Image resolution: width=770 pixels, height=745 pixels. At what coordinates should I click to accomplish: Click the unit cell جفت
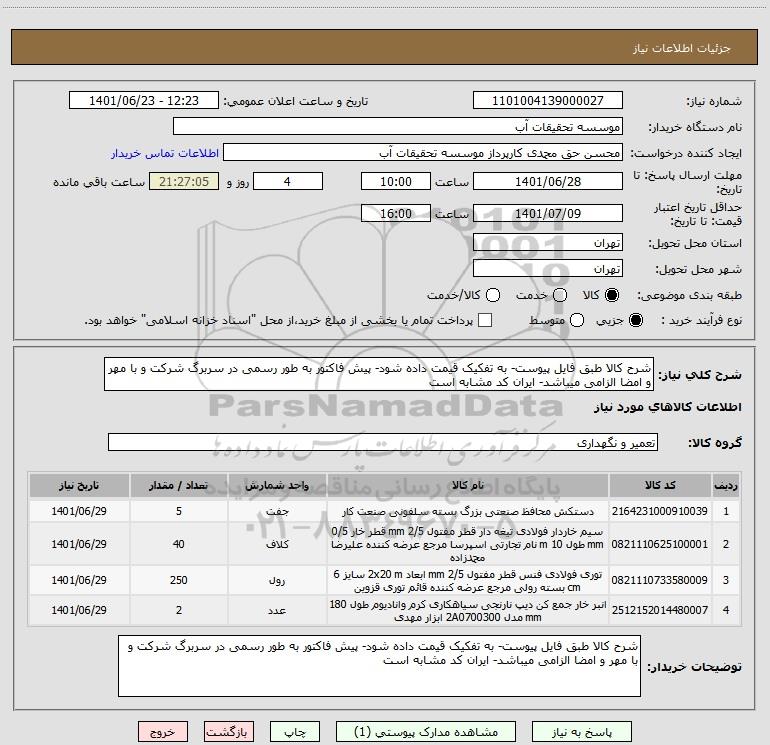277,511
